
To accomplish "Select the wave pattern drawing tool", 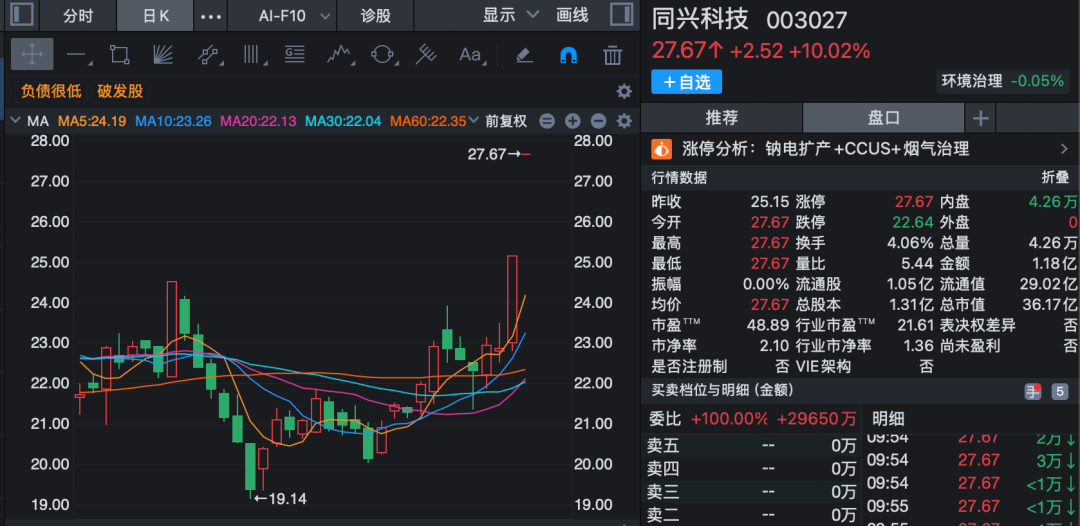I will pos(338,55).
